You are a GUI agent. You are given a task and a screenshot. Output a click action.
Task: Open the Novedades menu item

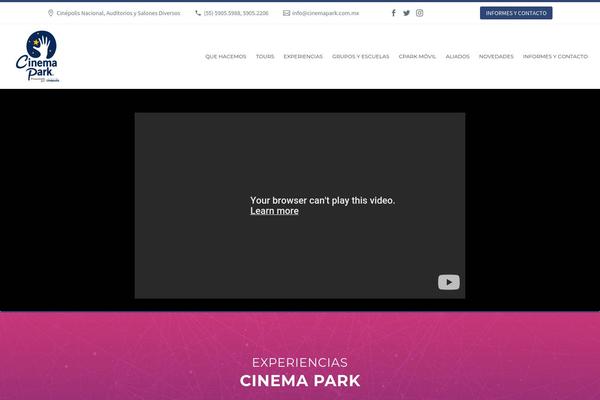(496, 56)
